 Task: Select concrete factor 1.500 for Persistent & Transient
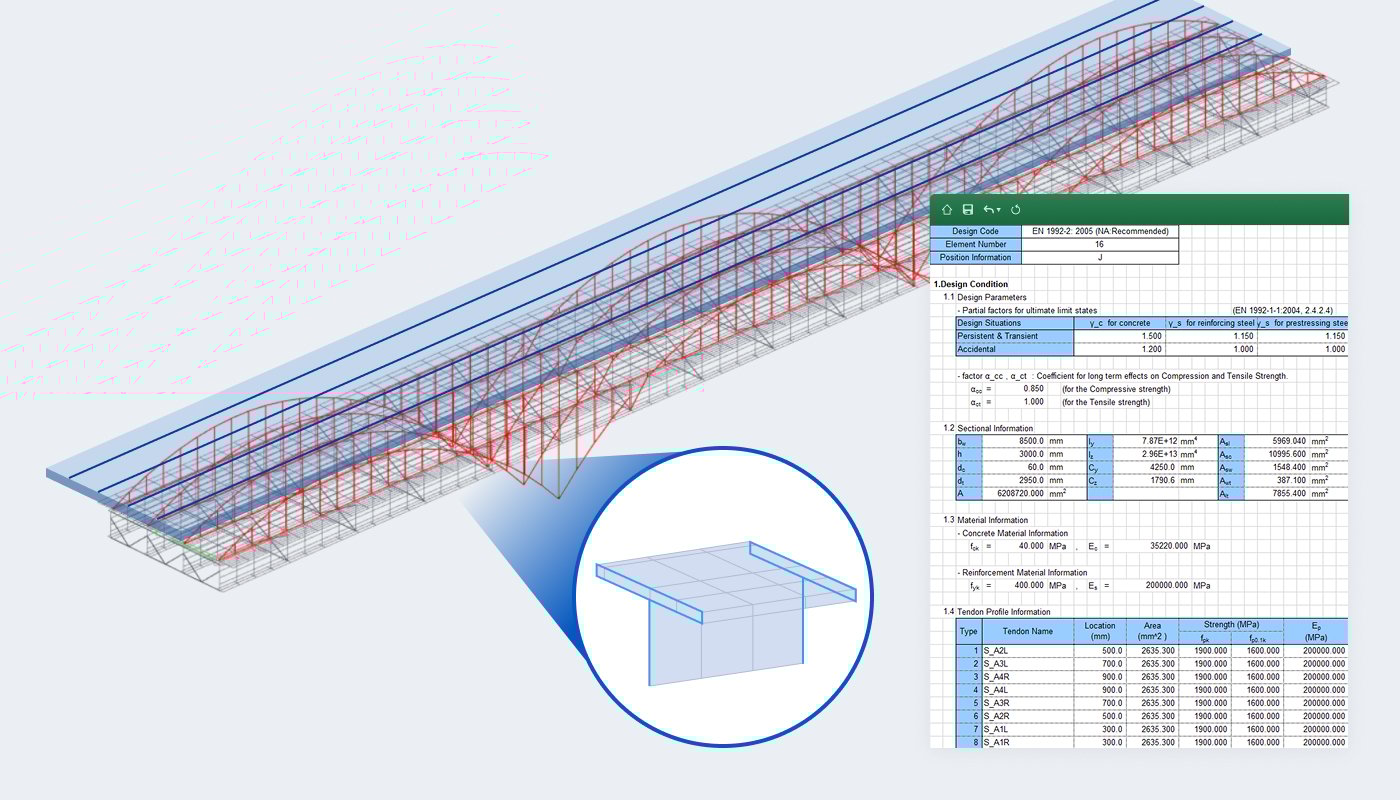[1119, 336]
